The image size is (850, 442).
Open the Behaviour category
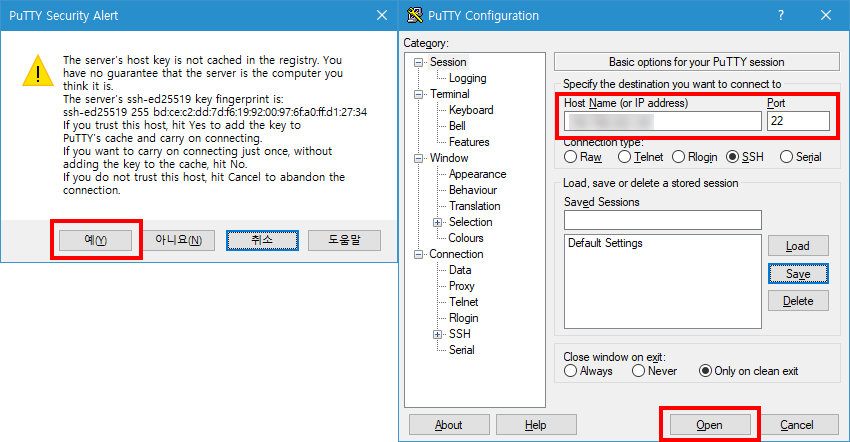(x=473, y=190)
